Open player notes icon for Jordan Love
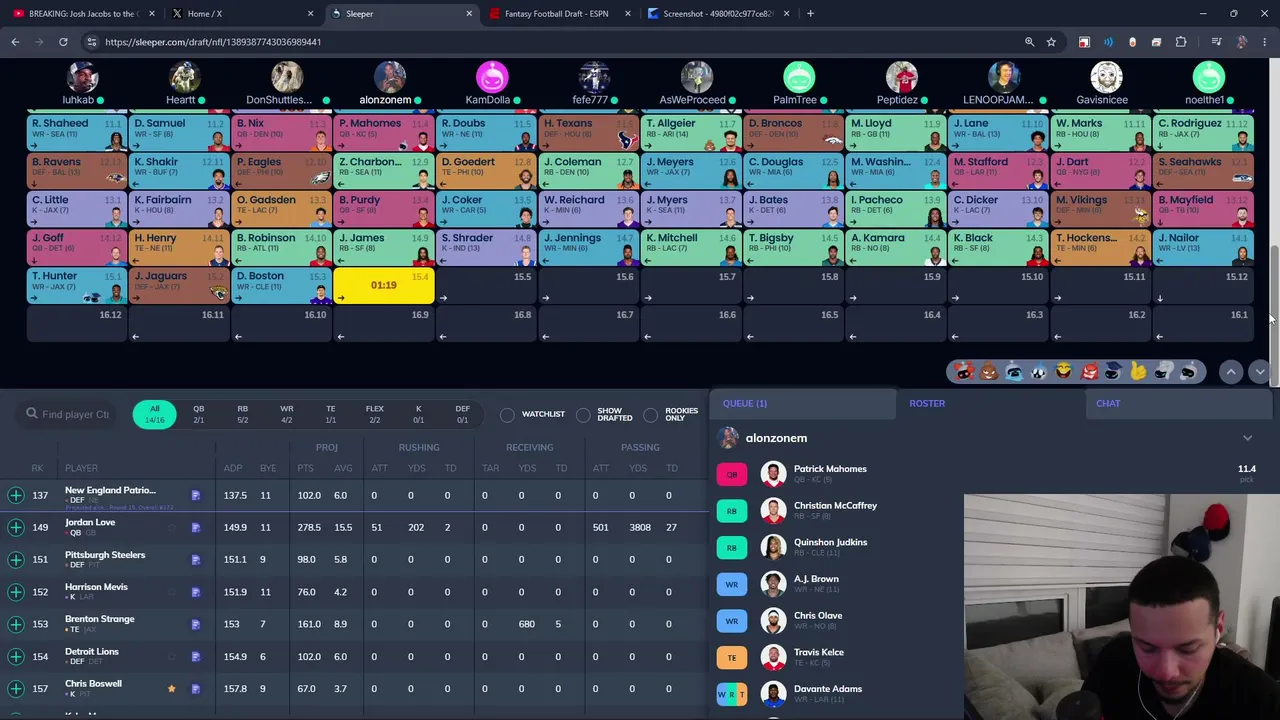The image size is (1280, 720). [195, 527]
